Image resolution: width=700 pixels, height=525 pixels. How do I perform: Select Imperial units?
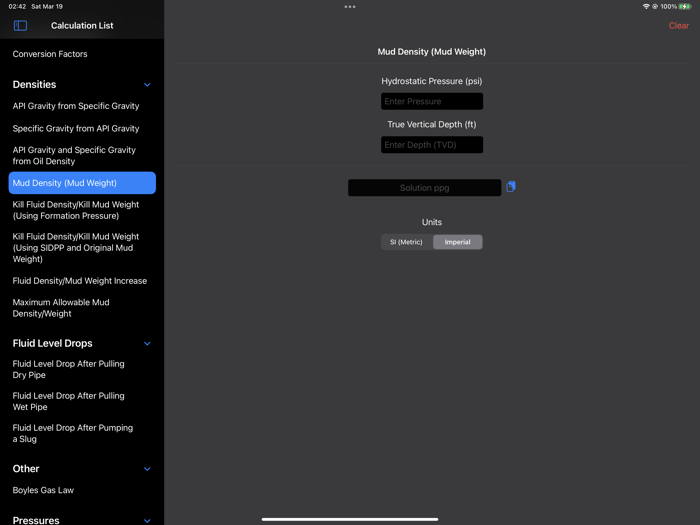pos(458,242)
